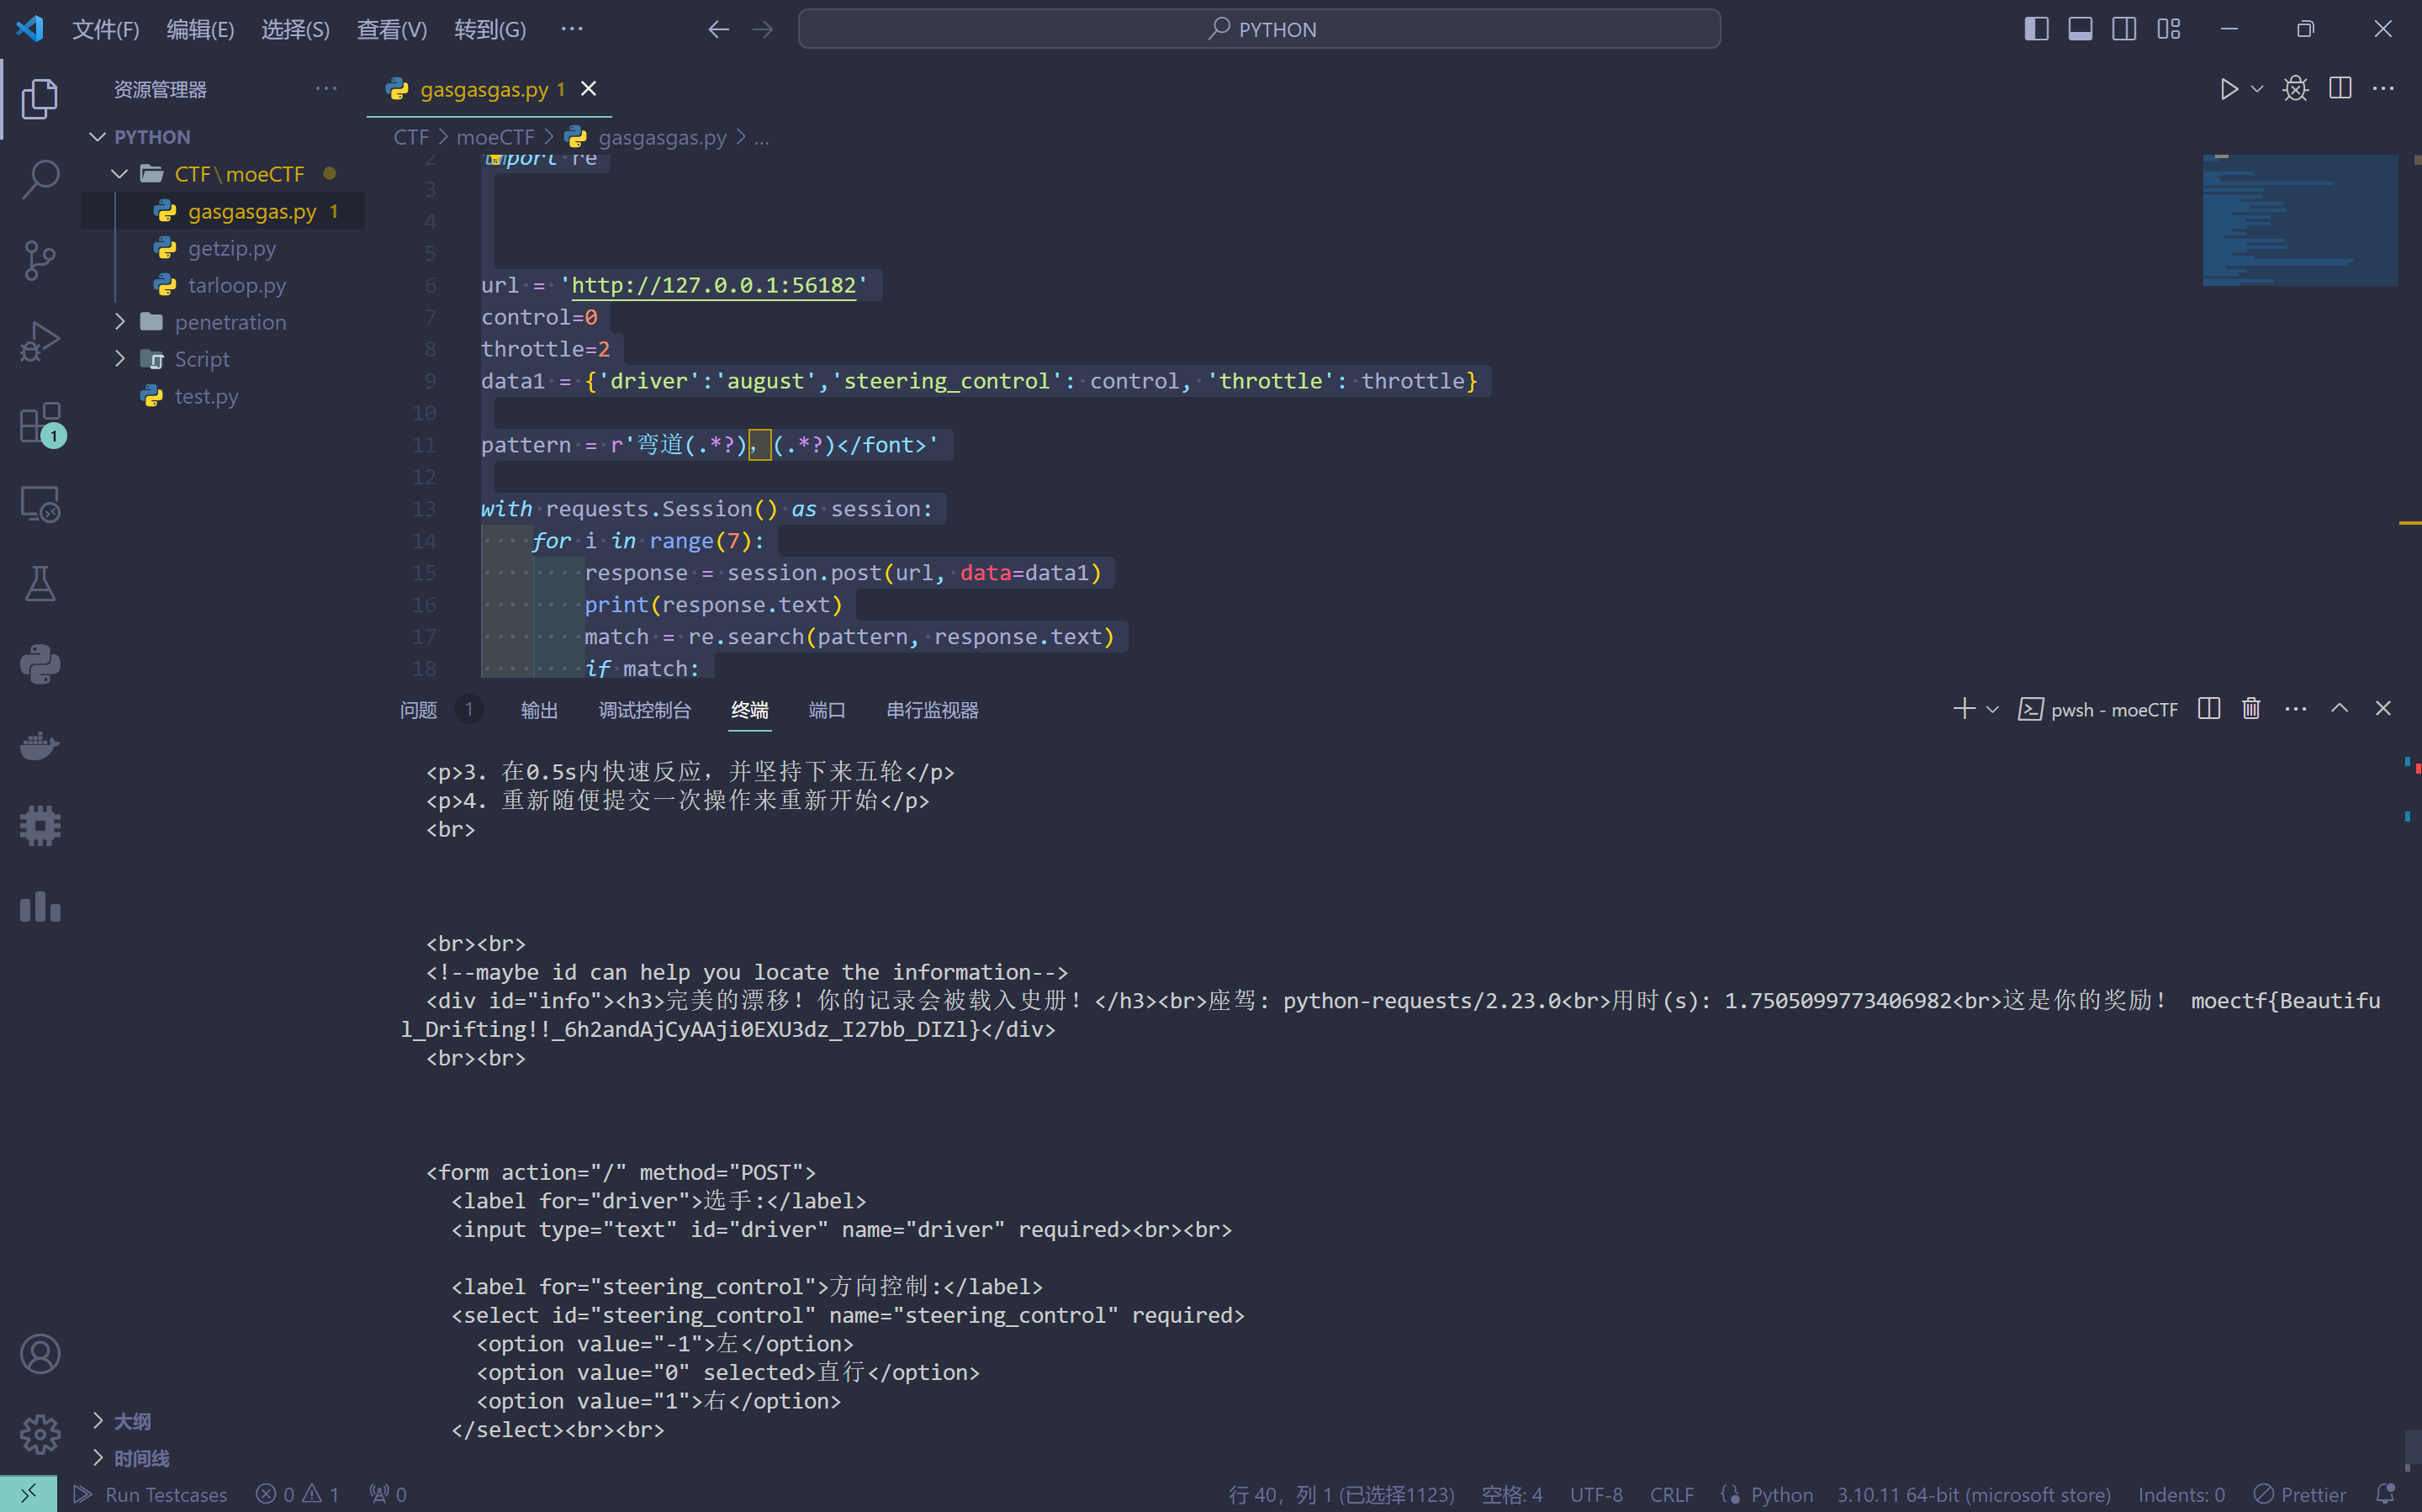This screenshot has height=1512, width=2422.
Task: Click the Run Python File play icon
Action: click(2228, 89)
